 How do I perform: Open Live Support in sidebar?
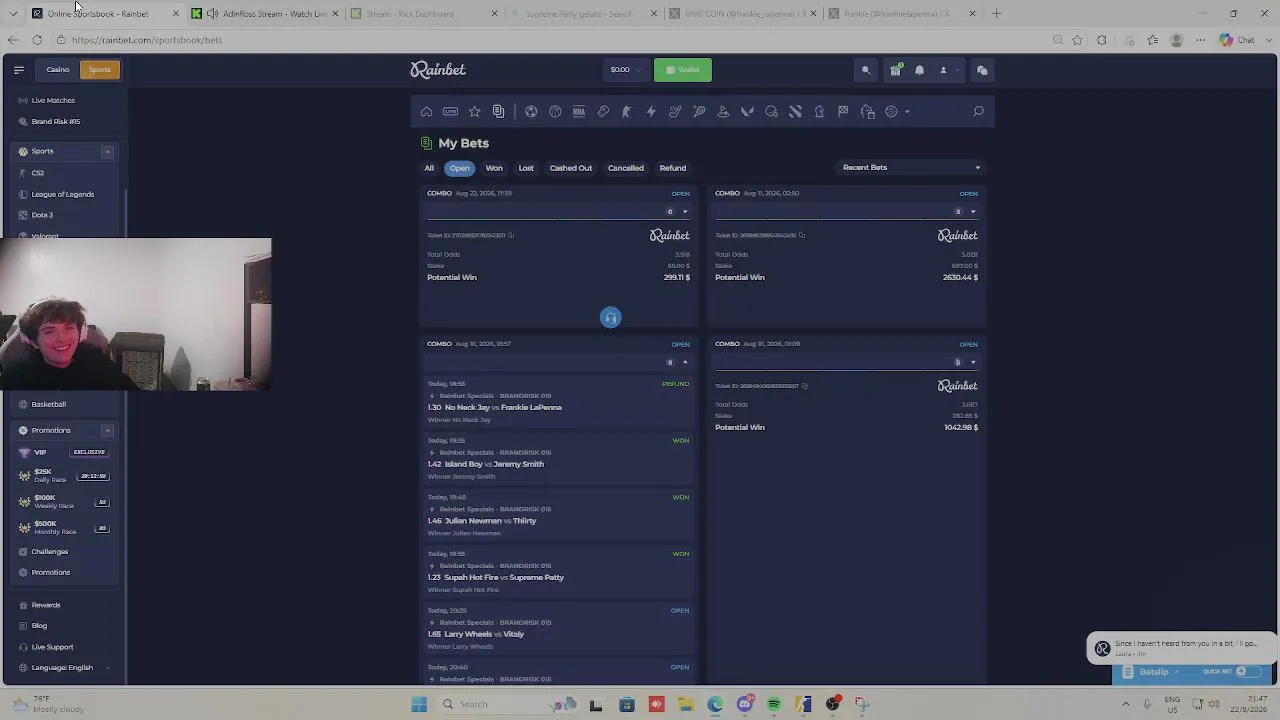[52, 647]
